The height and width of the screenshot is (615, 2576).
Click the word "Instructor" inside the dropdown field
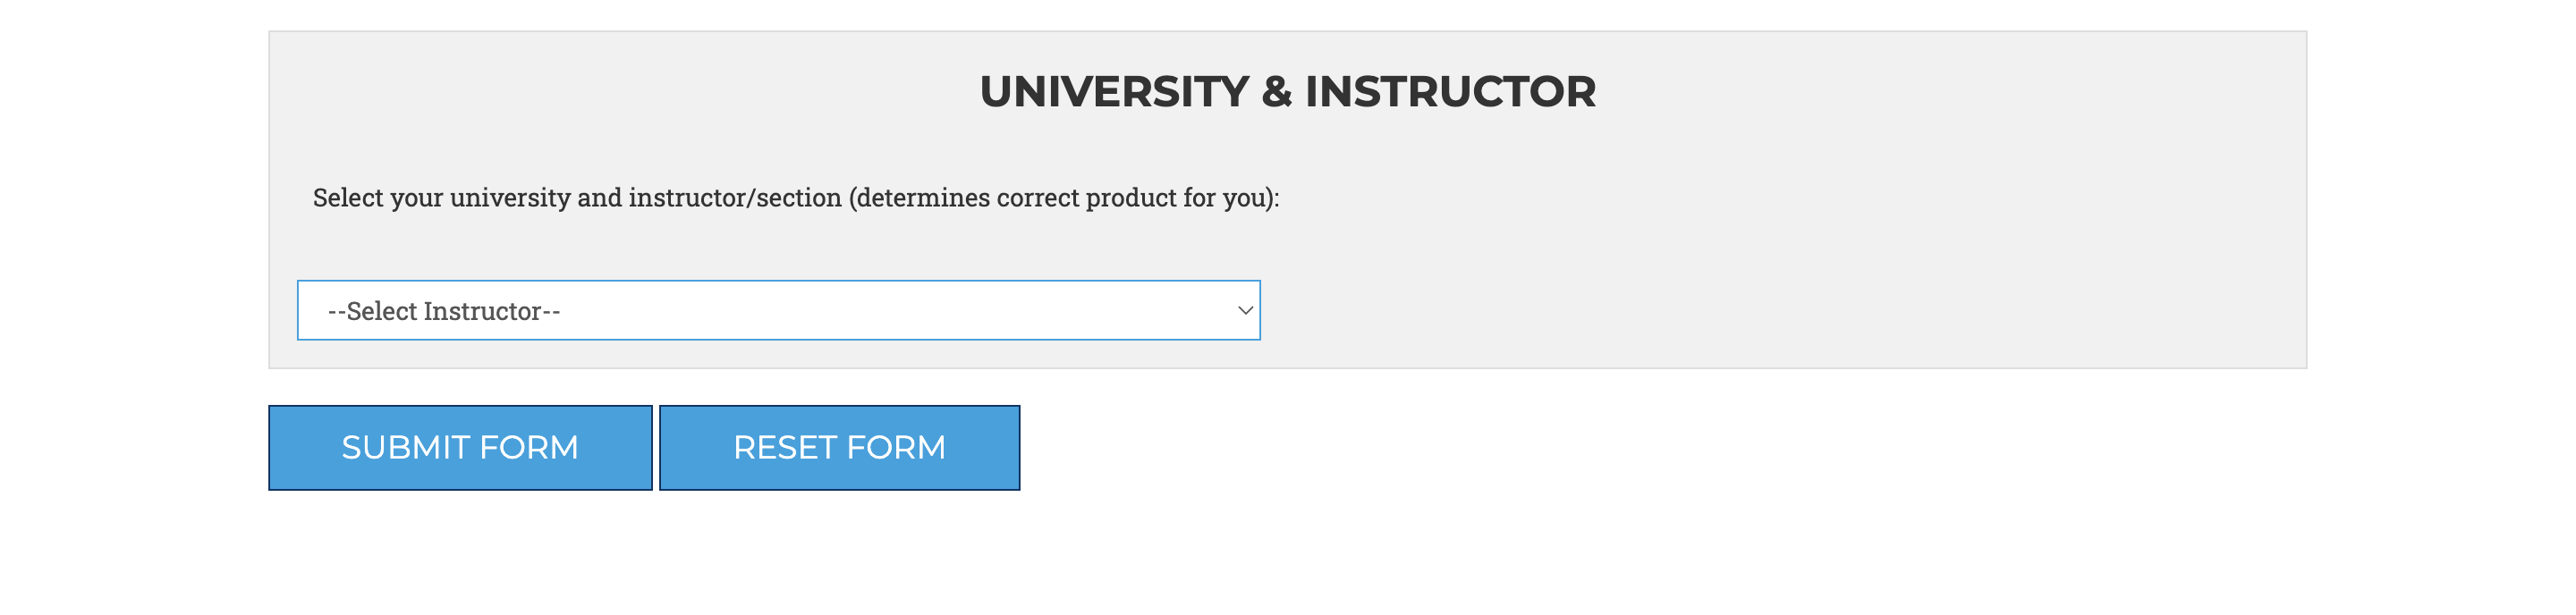(x=482, y=312)
